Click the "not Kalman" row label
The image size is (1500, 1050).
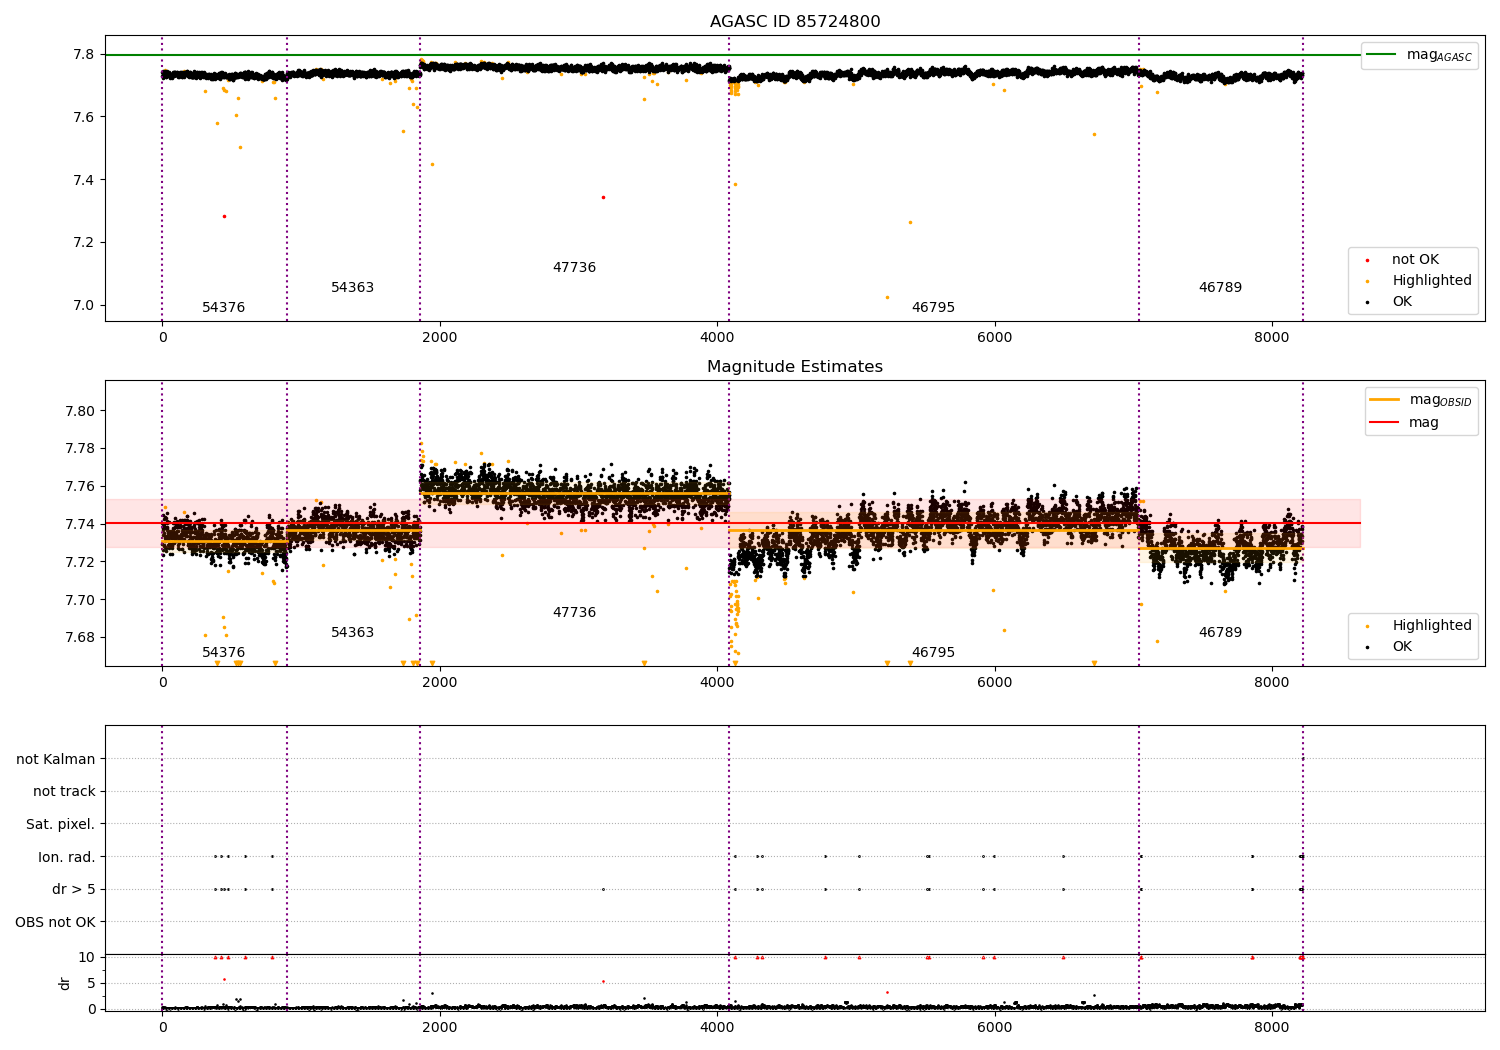pyautogui.click(x=56, y=760)
